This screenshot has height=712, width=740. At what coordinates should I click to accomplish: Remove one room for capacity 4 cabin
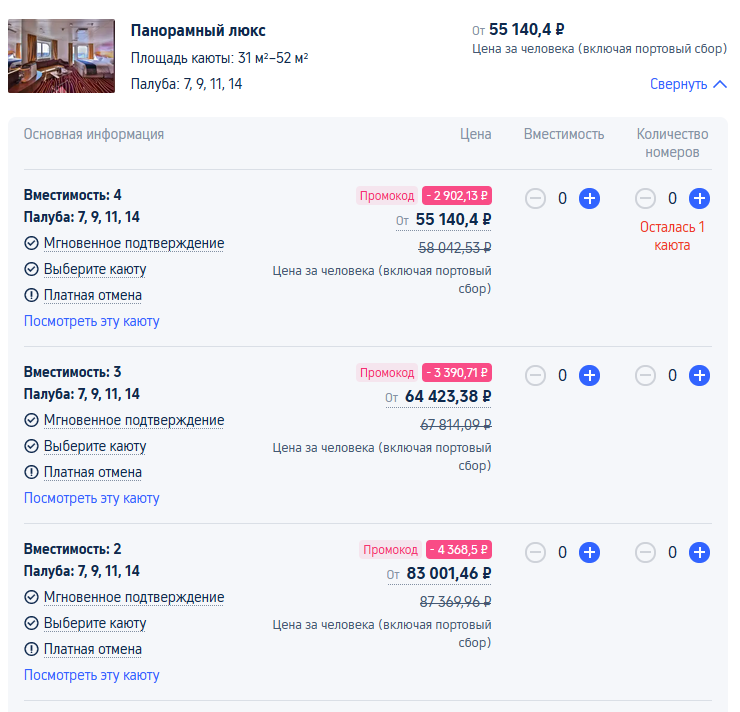[x=645, y=198]
